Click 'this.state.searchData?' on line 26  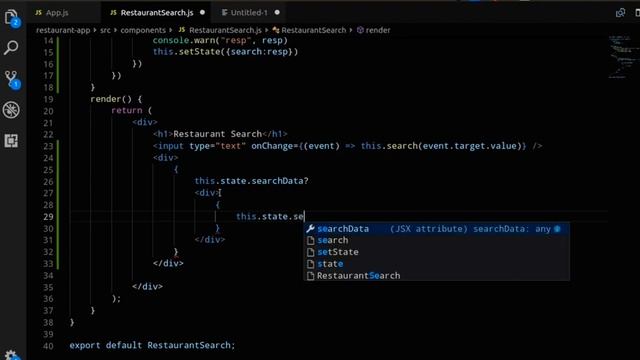click(x=251, y=181)
